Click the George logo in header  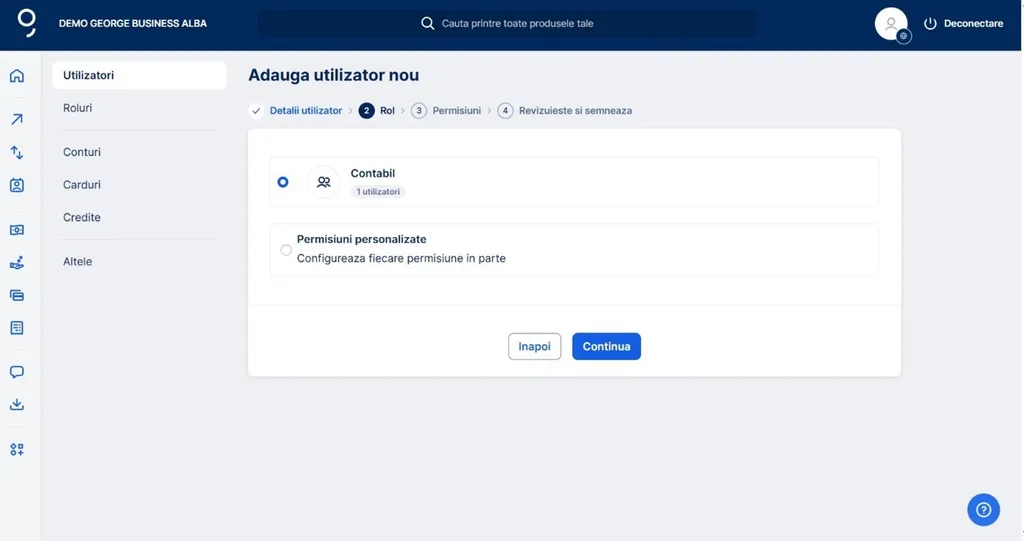pos(27,23)
